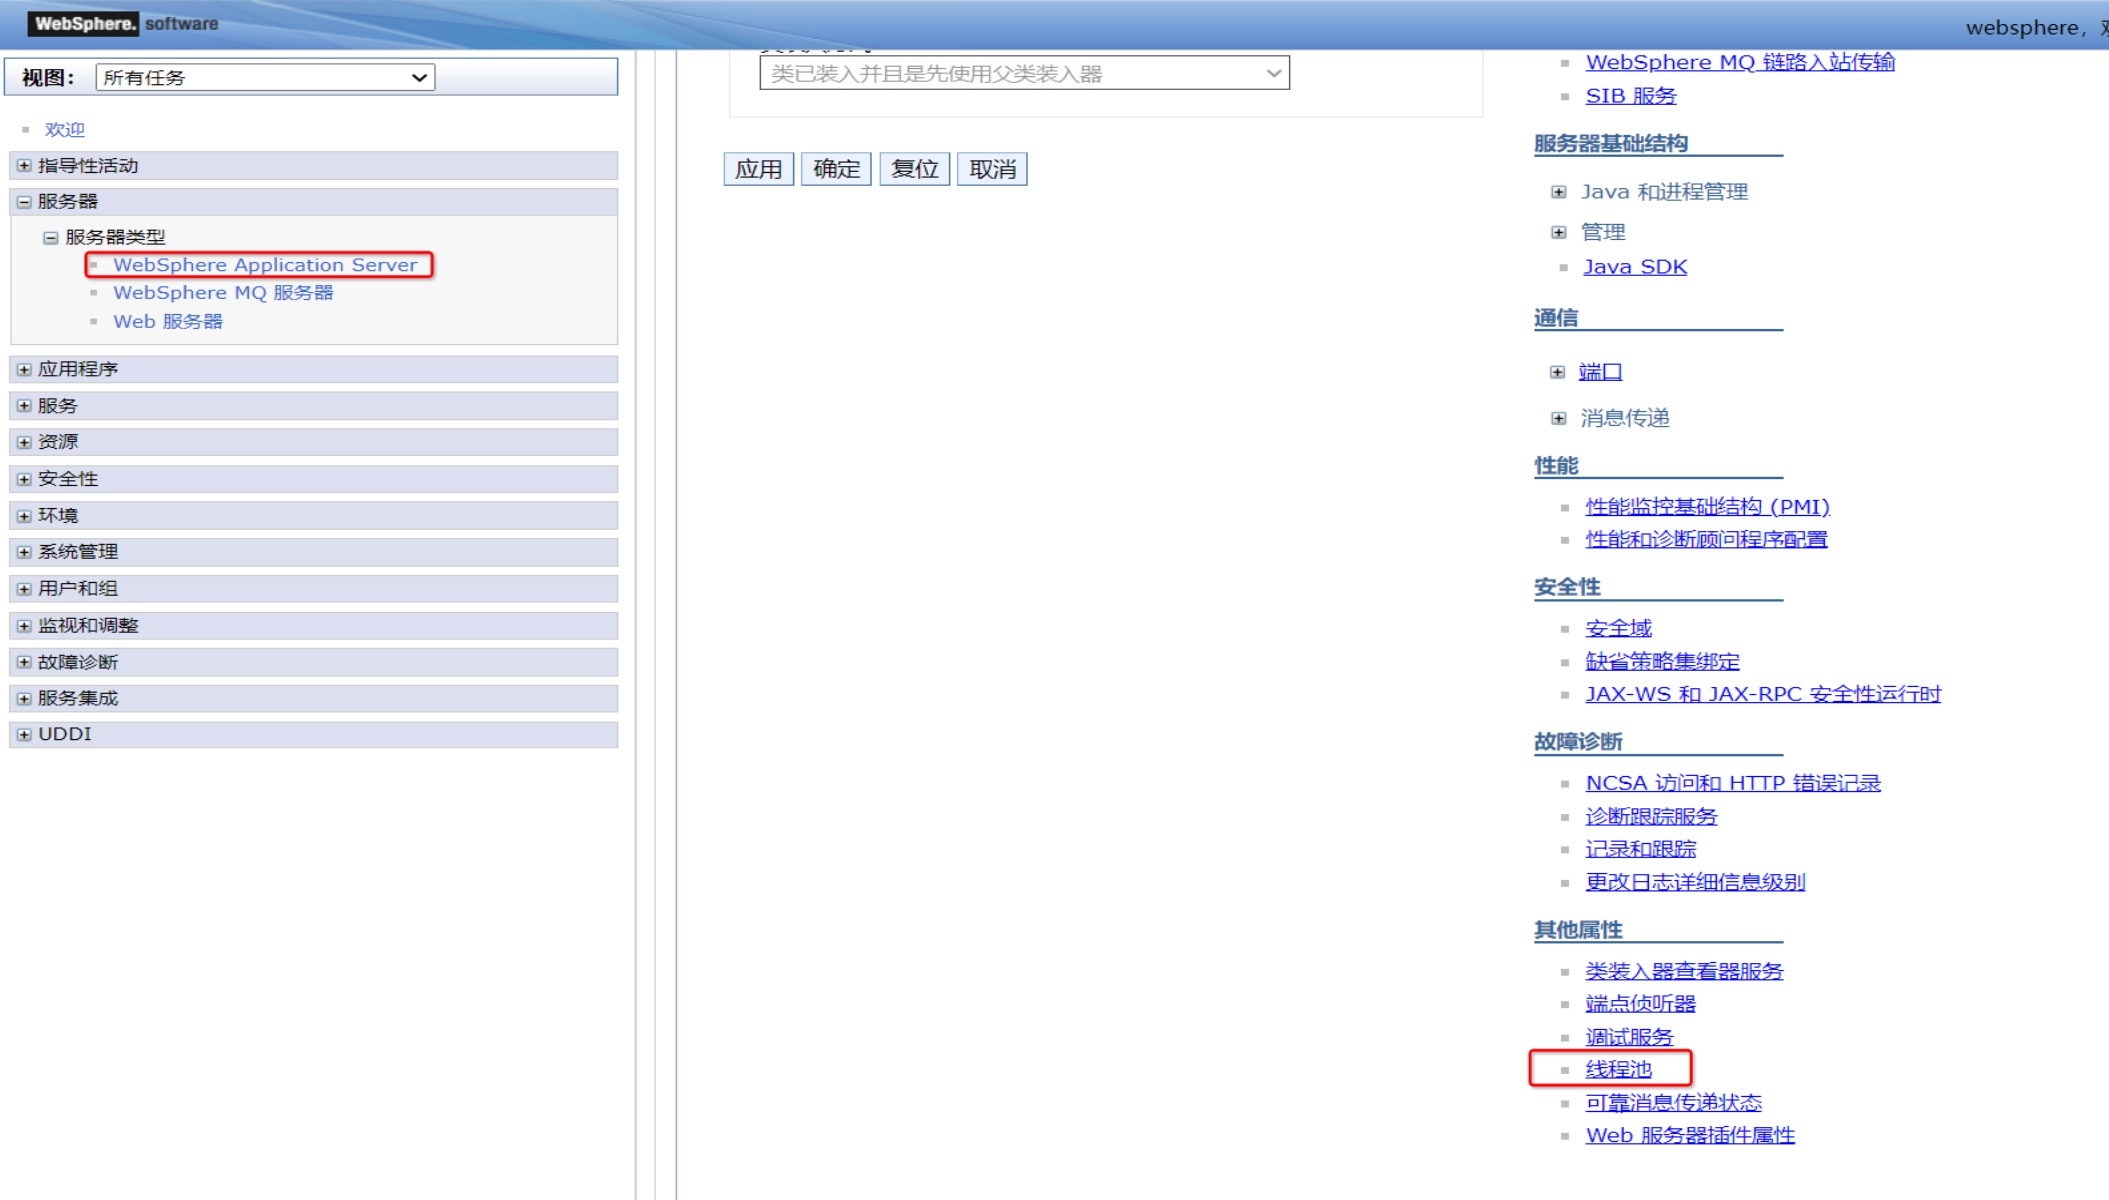Expand the 故障诊断 navigation section

point(24,662)
